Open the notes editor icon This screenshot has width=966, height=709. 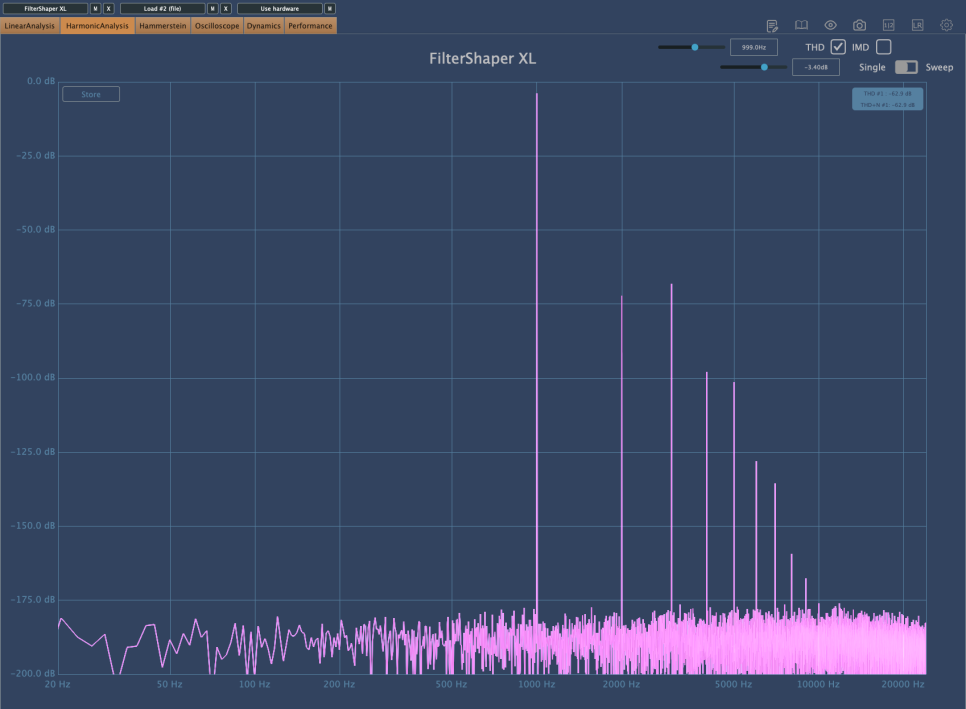pyautogui.click(x=772, y=25)
